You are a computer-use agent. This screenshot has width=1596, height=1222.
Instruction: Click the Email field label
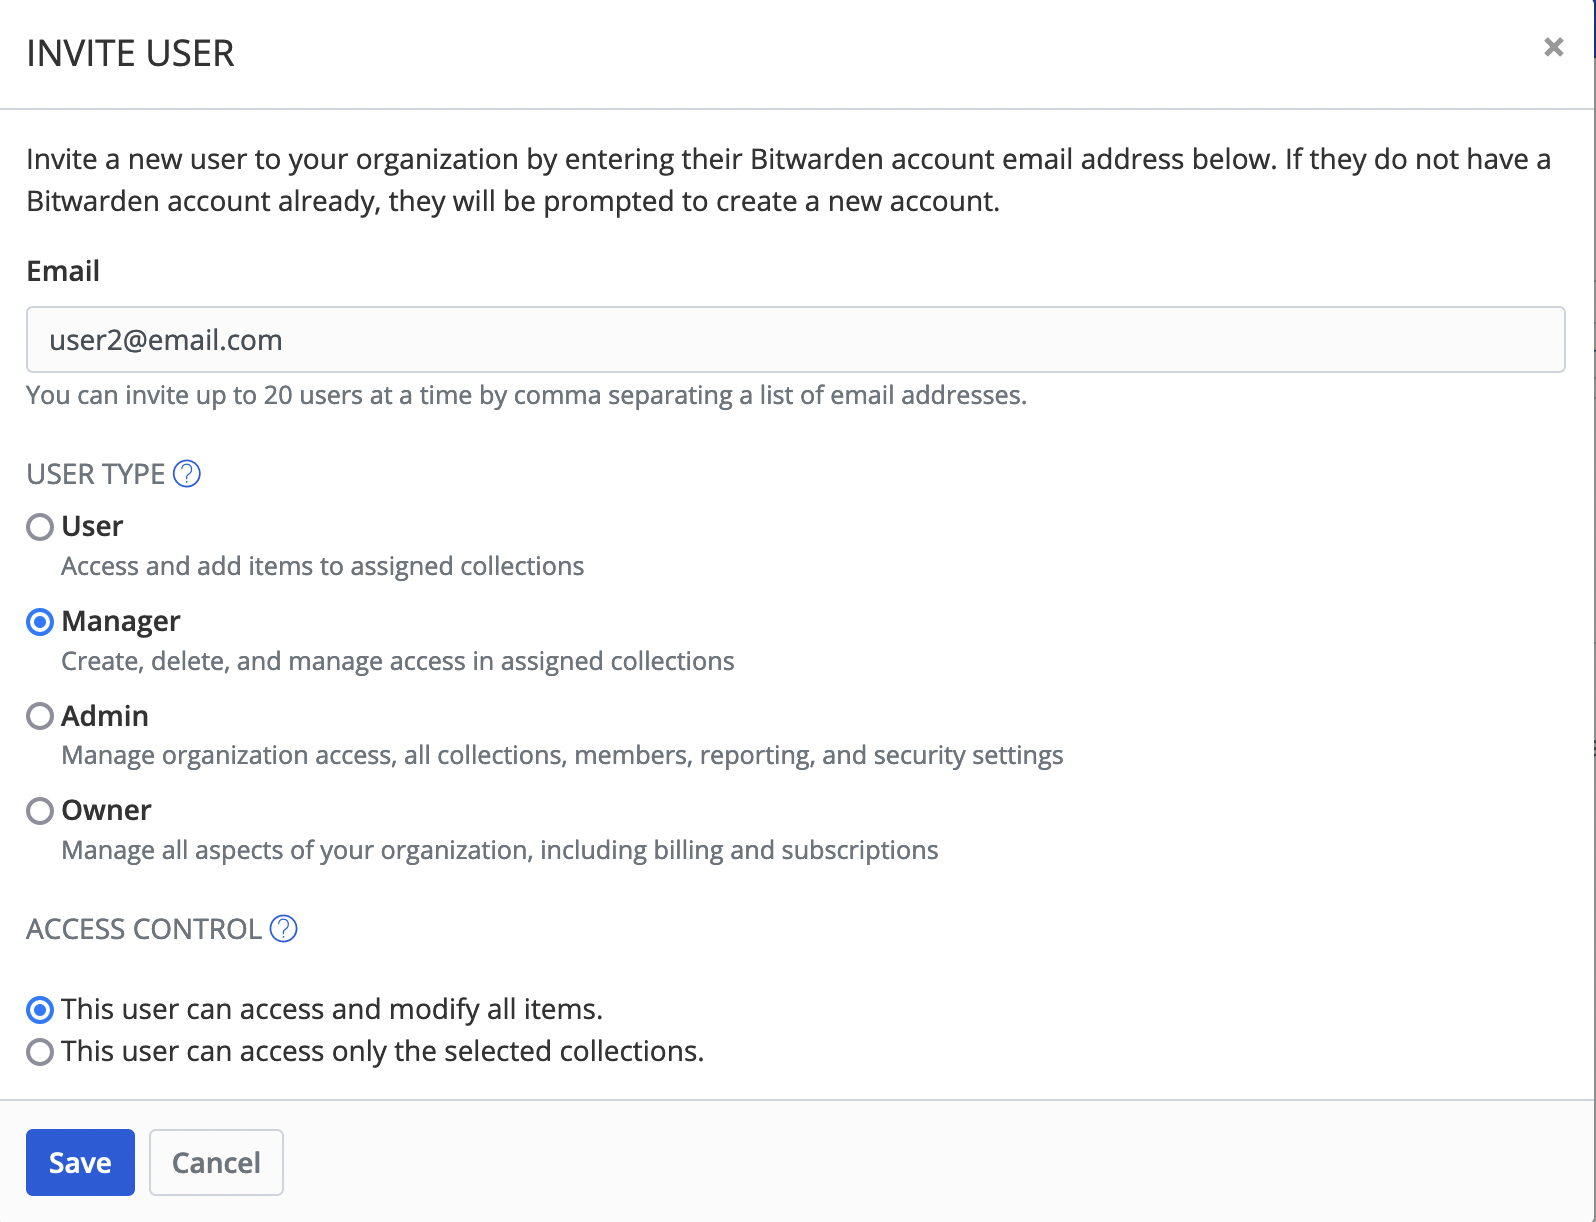63,271
